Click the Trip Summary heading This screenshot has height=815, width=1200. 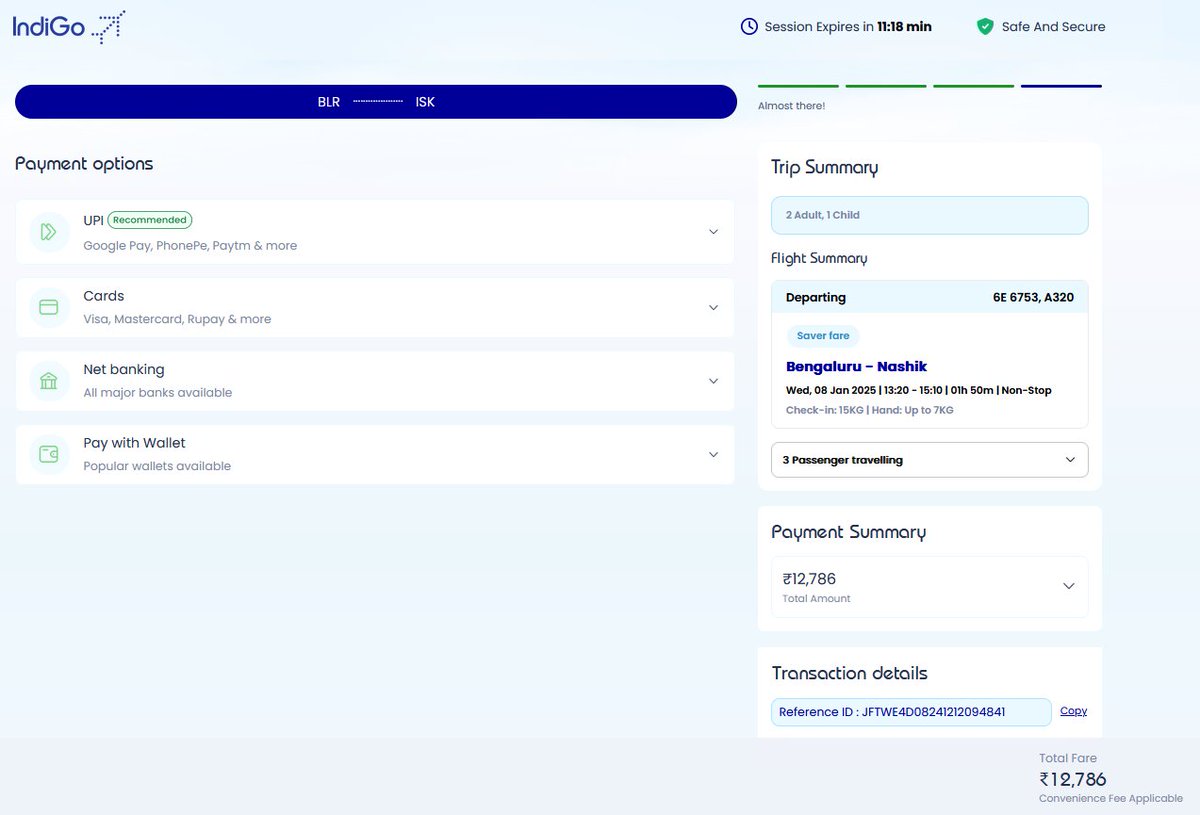click(x=825, y=168)
